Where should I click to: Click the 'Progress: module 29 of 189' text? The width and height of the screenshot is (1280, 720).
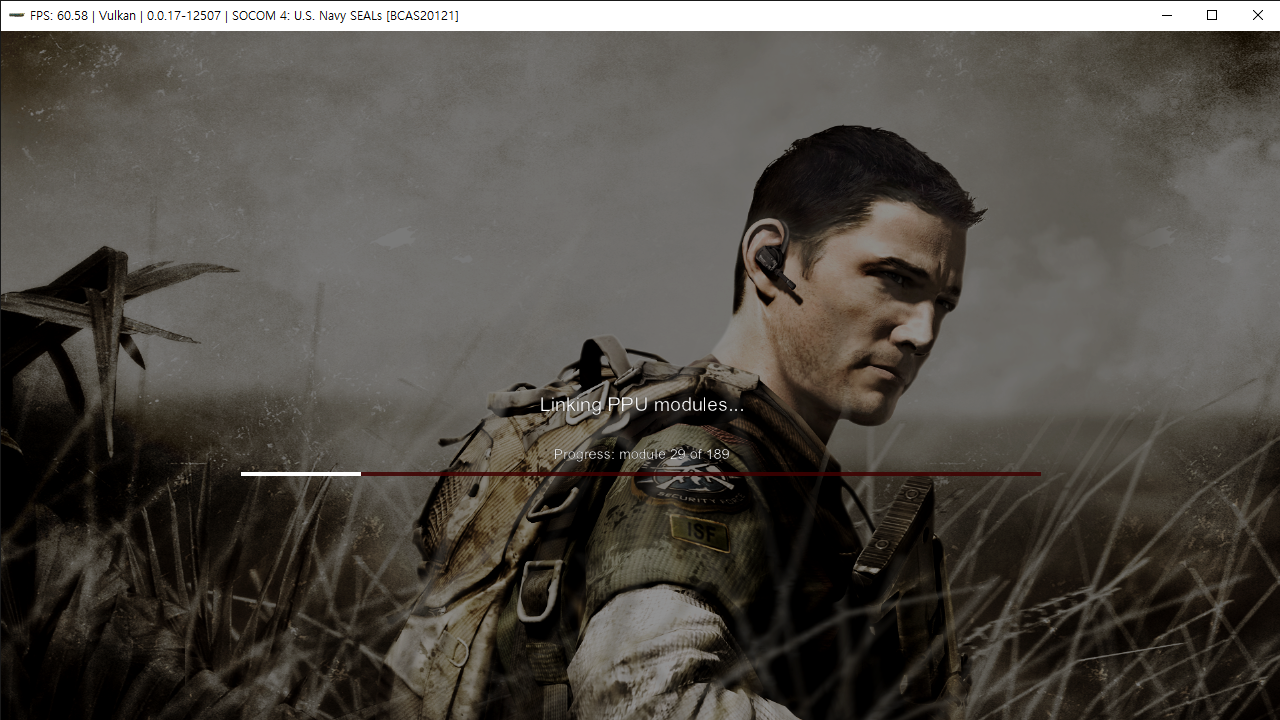[x=642, y=454]
